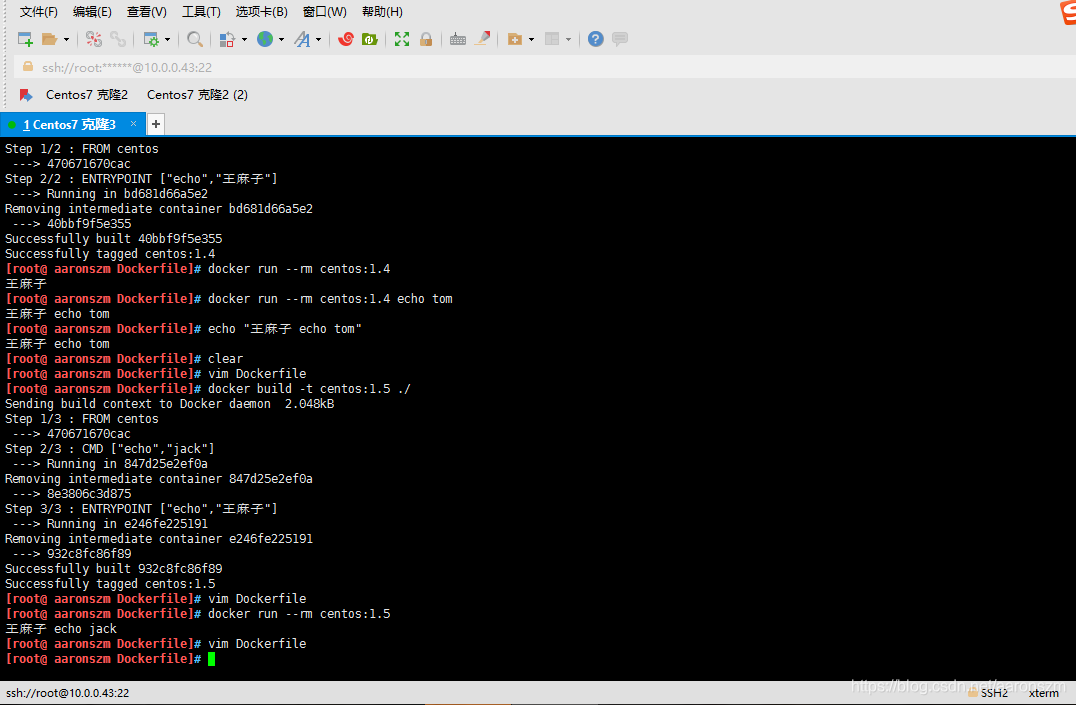
Task: Launch Xftp with the red swirl icon
Action: [346, 39]
